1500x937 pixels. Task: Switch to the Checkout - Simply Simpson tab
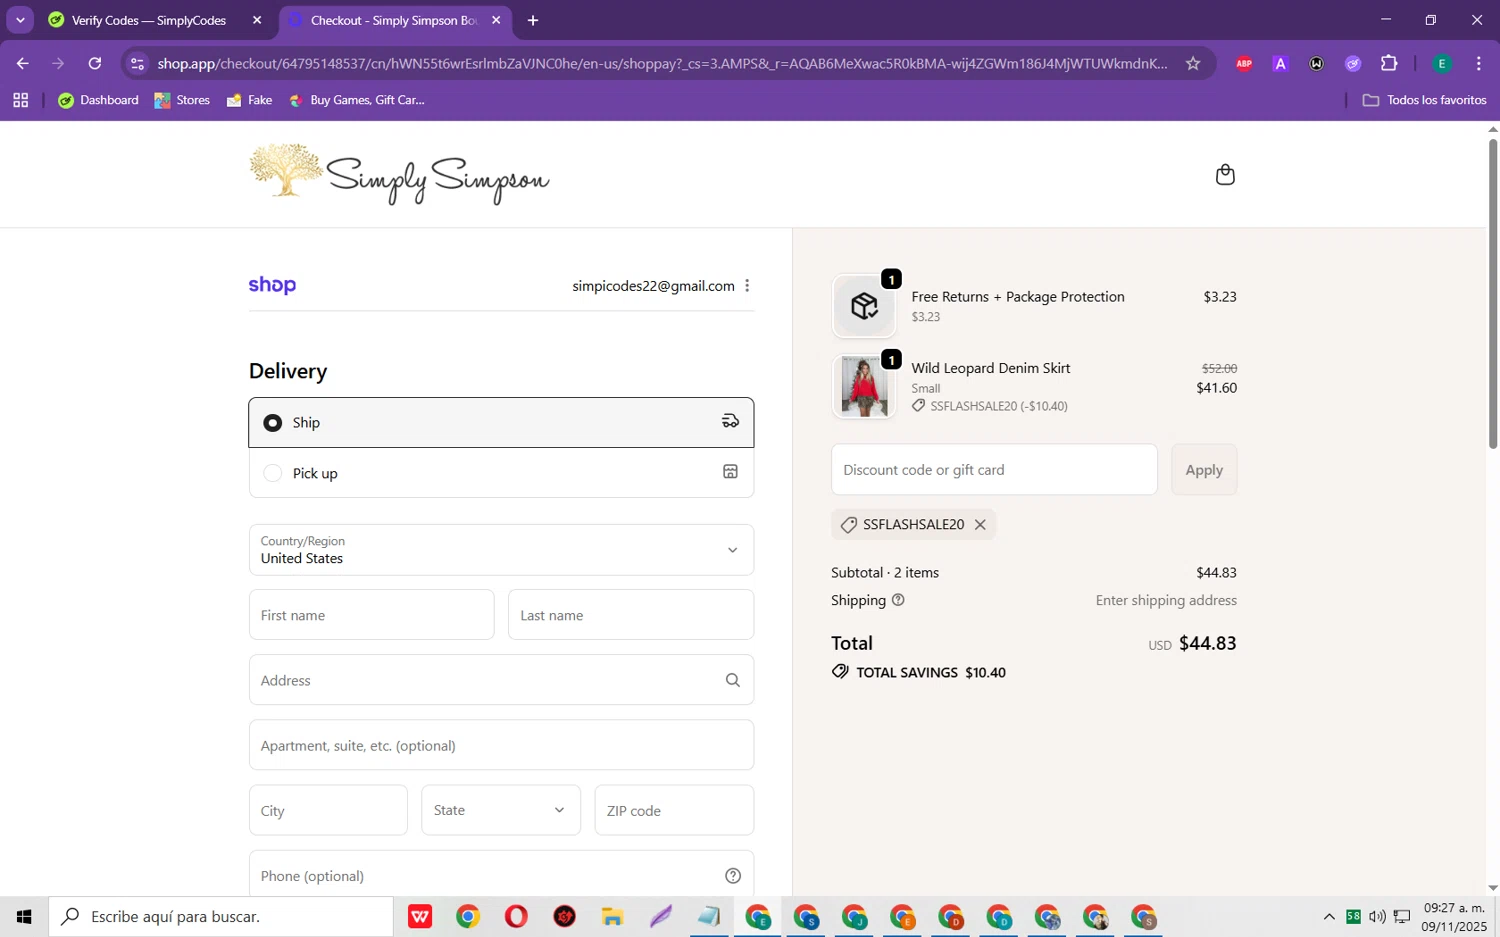click(395, 20)
